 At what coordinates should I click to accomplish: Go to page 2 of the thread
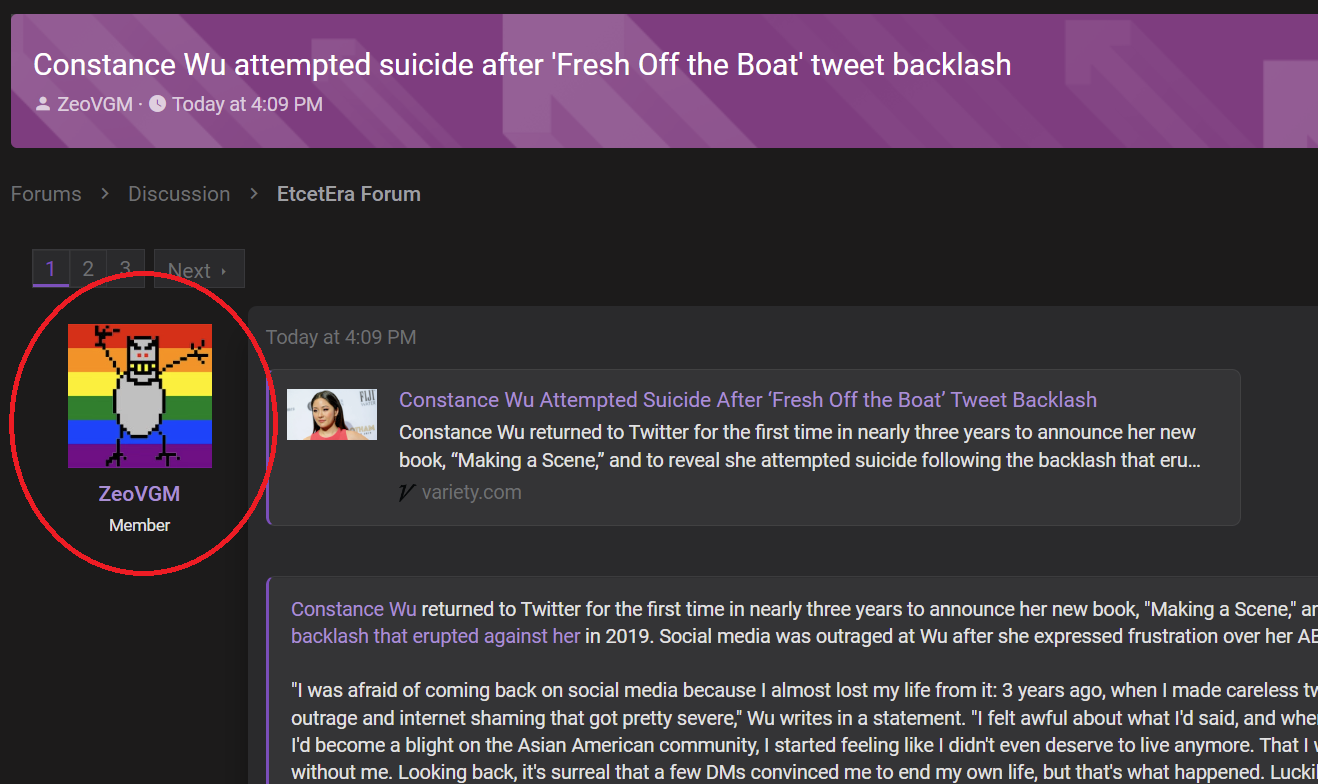pyautogui.click(x=88, y=268)
